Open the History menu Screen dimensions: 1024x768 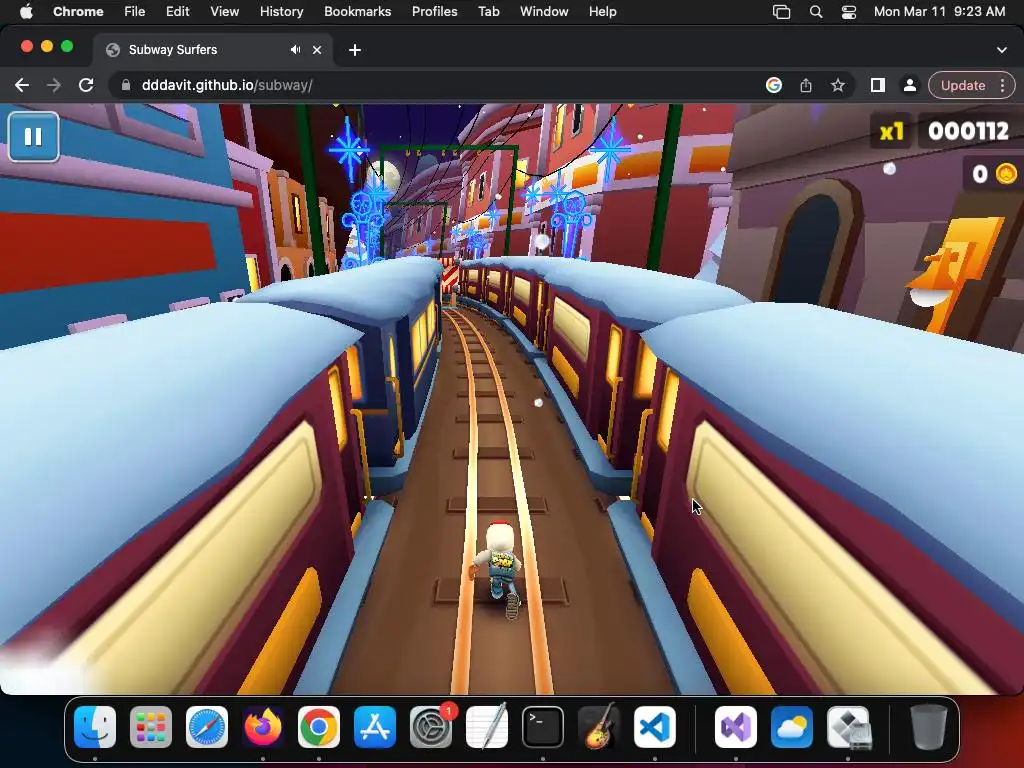point(281,11)
